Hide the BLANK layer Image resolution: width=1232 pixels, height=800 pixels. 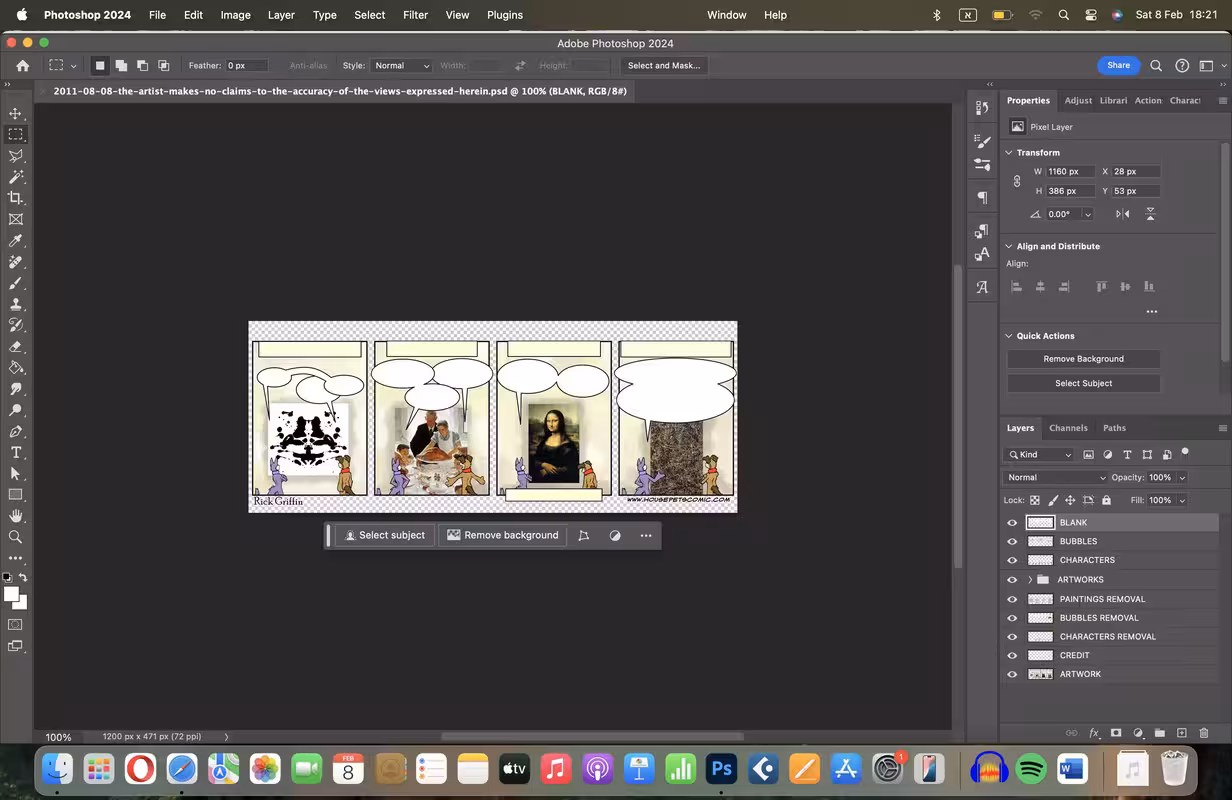1012,523
